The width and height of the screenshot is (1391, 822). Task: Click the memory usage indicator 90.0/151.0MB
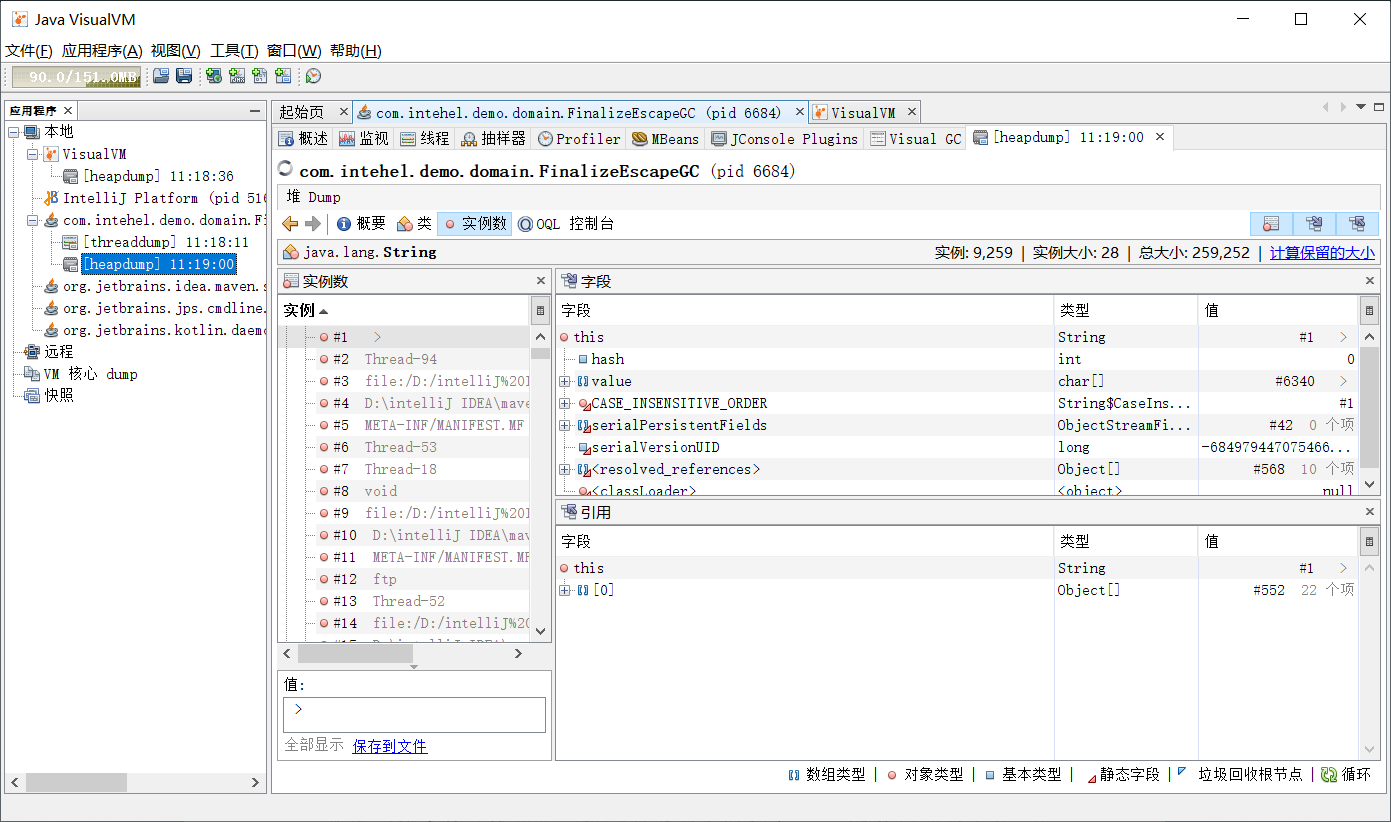77,77
